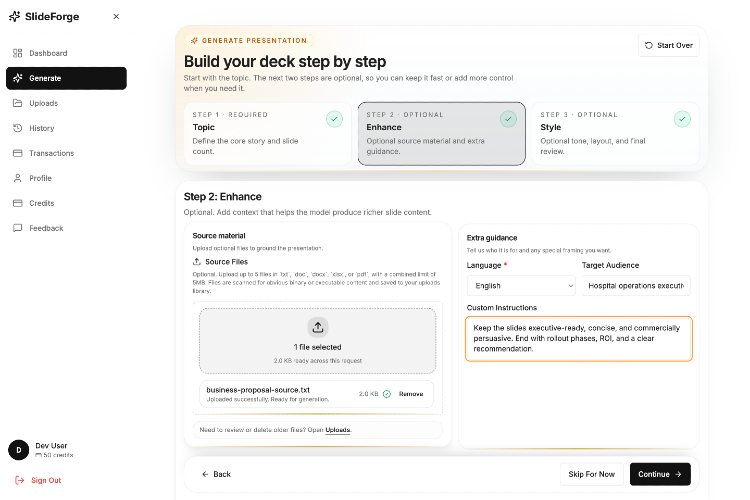This screenshot has width=750, height=500.
Task: Select the Step 3 Style card
Action: 615,133
